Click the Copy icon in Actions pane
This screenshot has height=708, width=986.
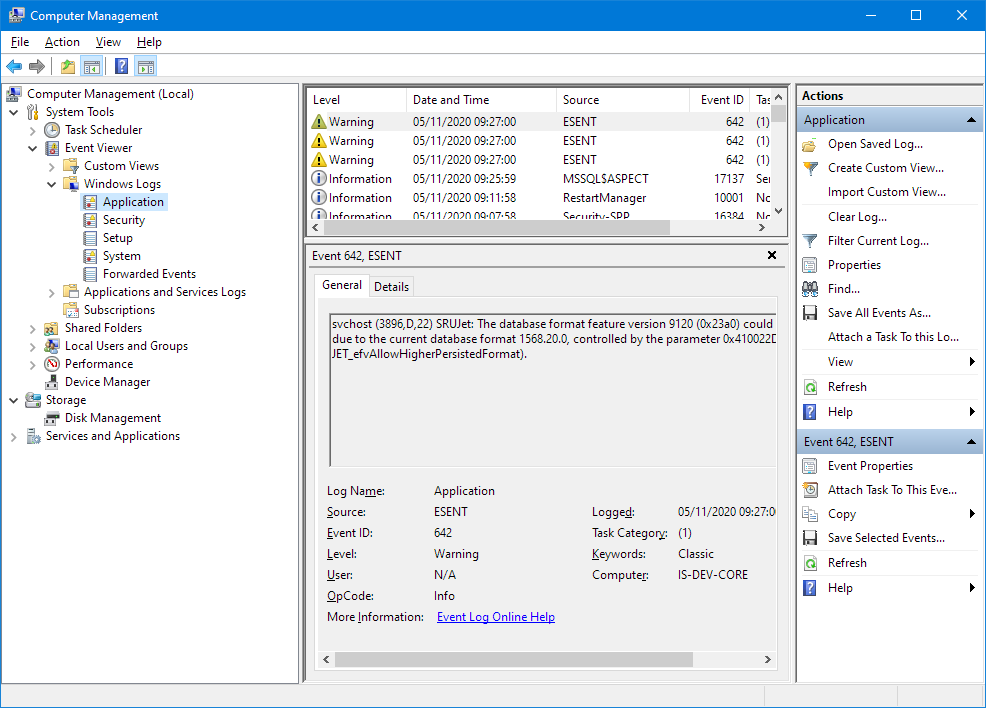pyautogui.click(x=810, y=514)
